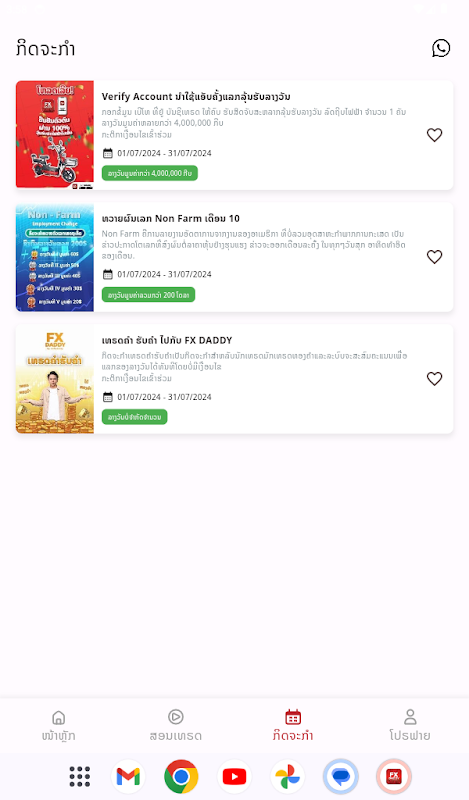Viewport: 469px width, 800px height.
Task: Select the calendar activities tab
Action: (x=293, y=726)
